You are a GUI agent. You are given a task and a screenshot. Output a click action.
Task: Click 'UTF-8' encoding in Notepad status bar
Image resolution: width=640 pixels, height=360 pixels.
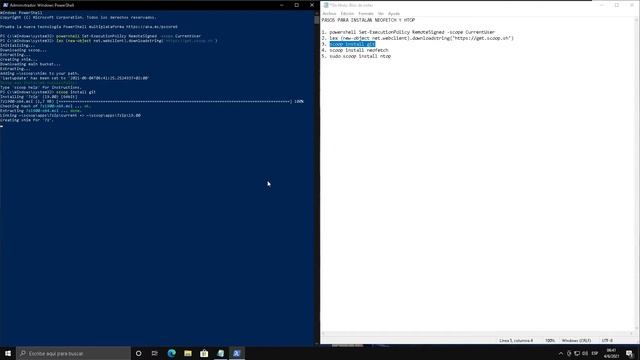607,340
